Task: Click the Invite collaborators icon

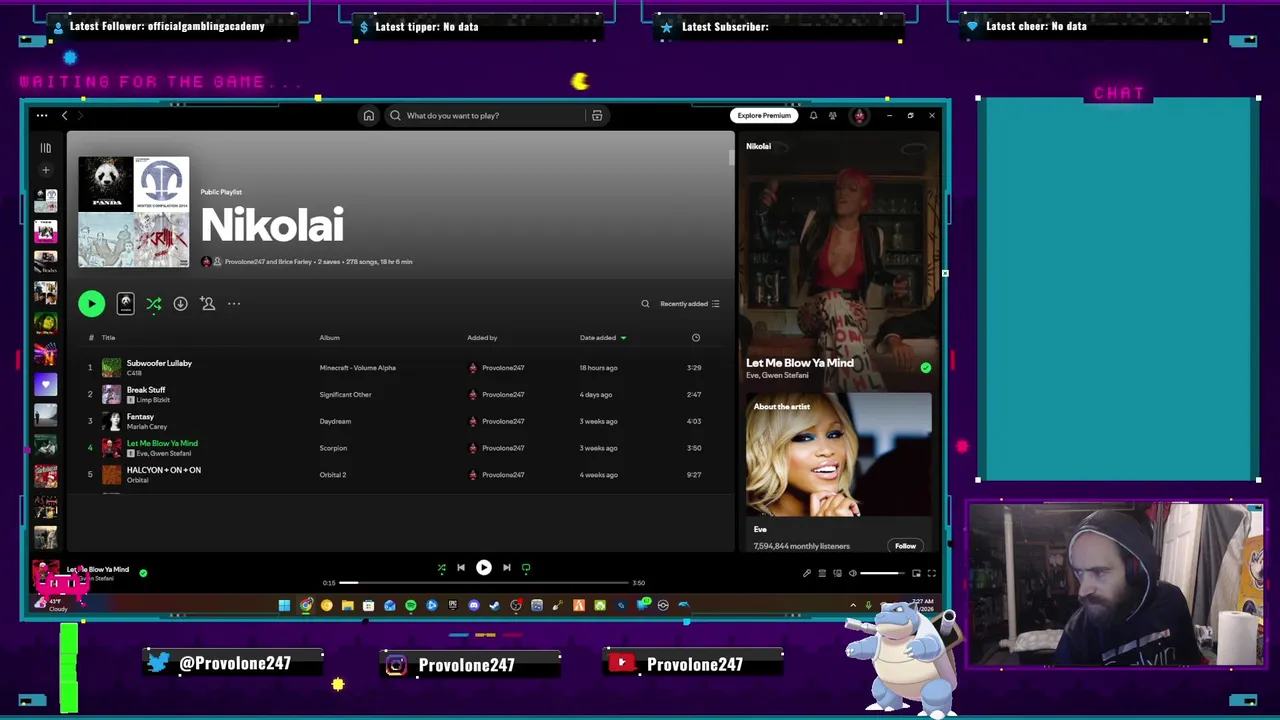Action: pos(208,304)
